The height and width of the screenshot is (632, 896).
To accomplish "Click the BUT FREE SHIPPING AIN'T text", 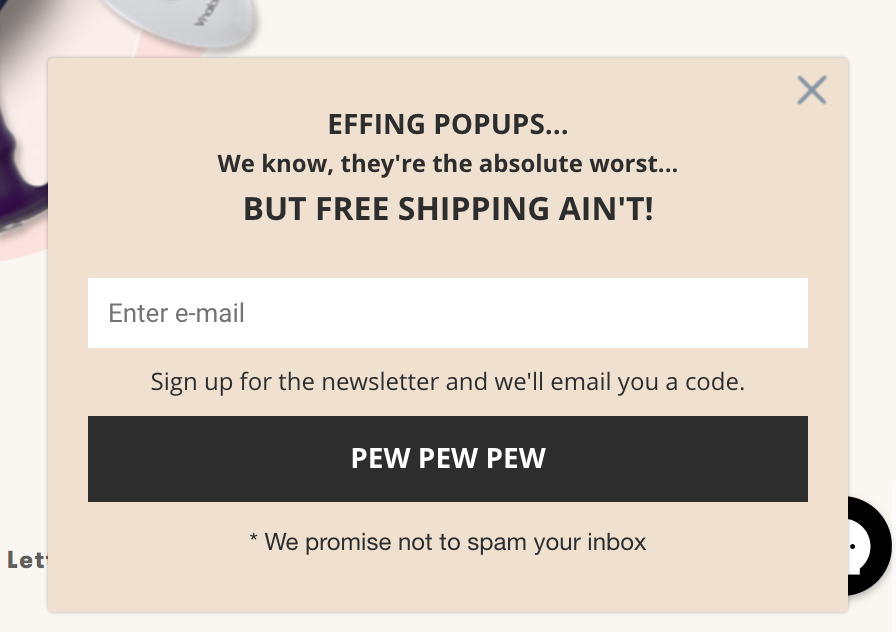I will tap(448, 208).
